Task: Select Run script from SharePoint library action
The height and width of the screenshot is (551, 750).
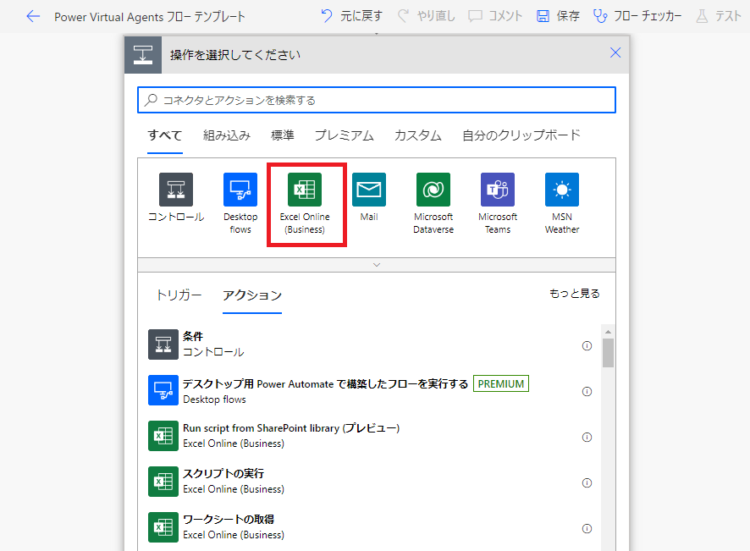Action: pyautogui.click(x=368, y=436)
